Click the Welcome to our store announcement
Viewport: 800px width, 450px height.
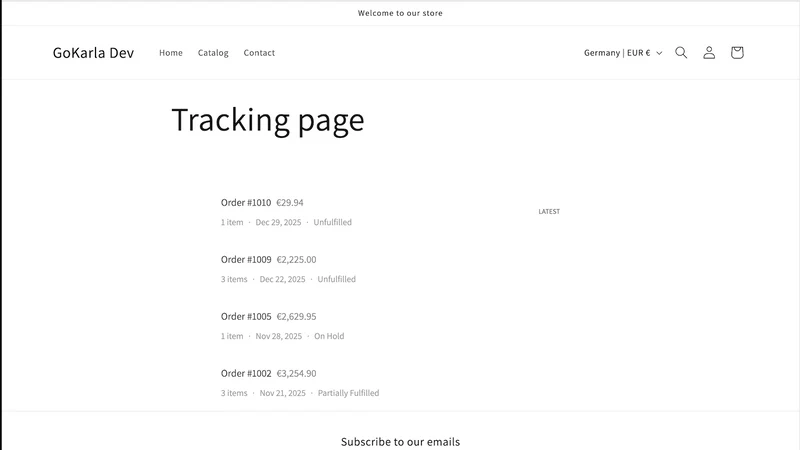[400, 13]
